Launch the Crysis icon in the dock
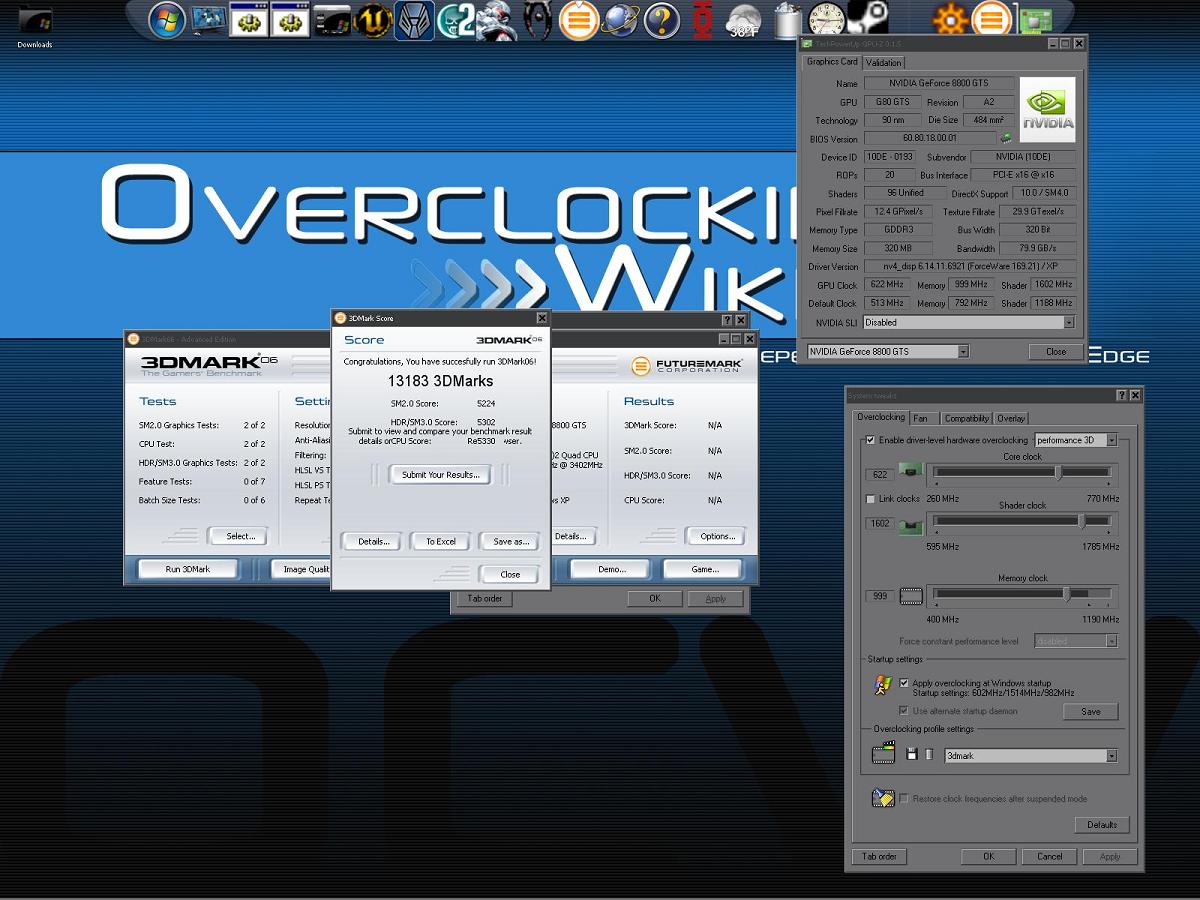 tap(494, 20)
